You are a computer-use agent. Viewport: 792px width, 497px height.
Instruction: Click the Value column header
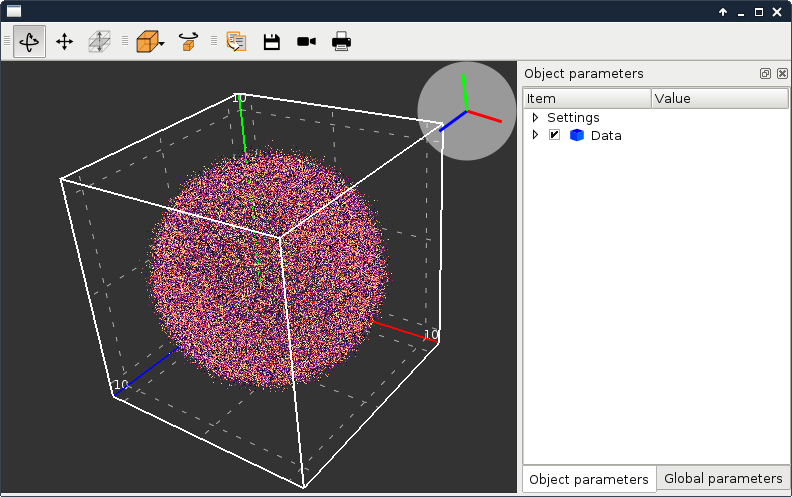(x=719, y=98)
